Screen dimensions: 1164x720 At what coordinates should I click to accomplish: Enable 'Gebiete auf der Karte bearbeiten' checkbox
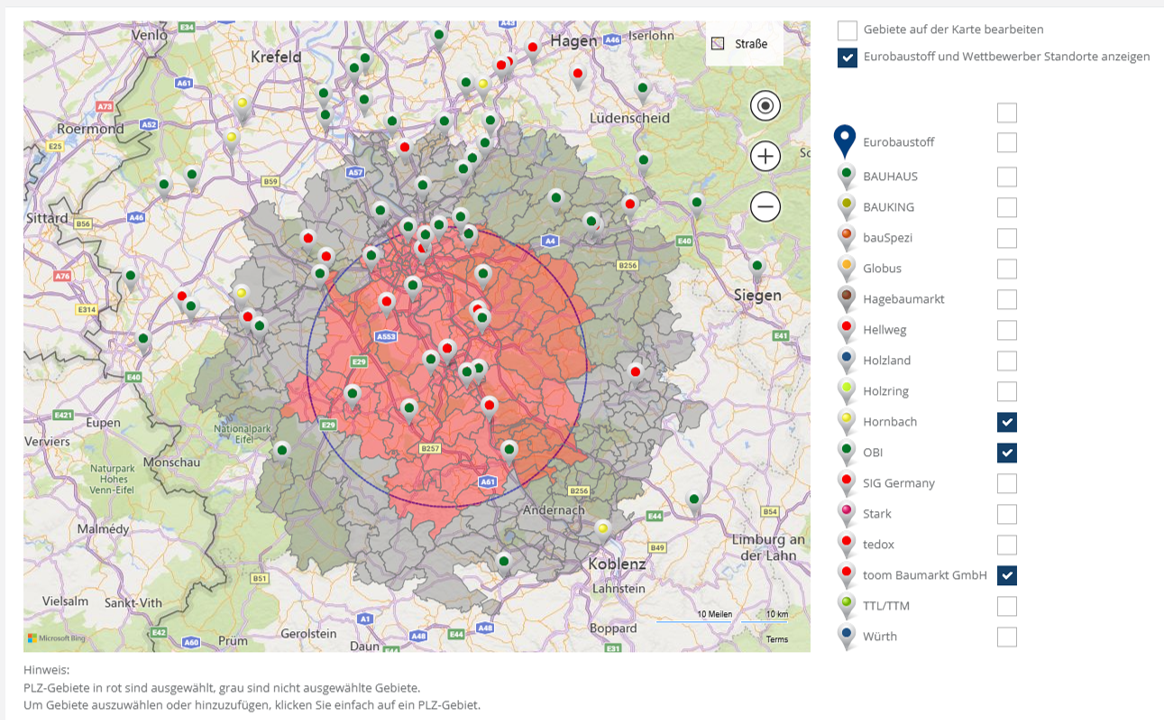click(x=847, y=30)
